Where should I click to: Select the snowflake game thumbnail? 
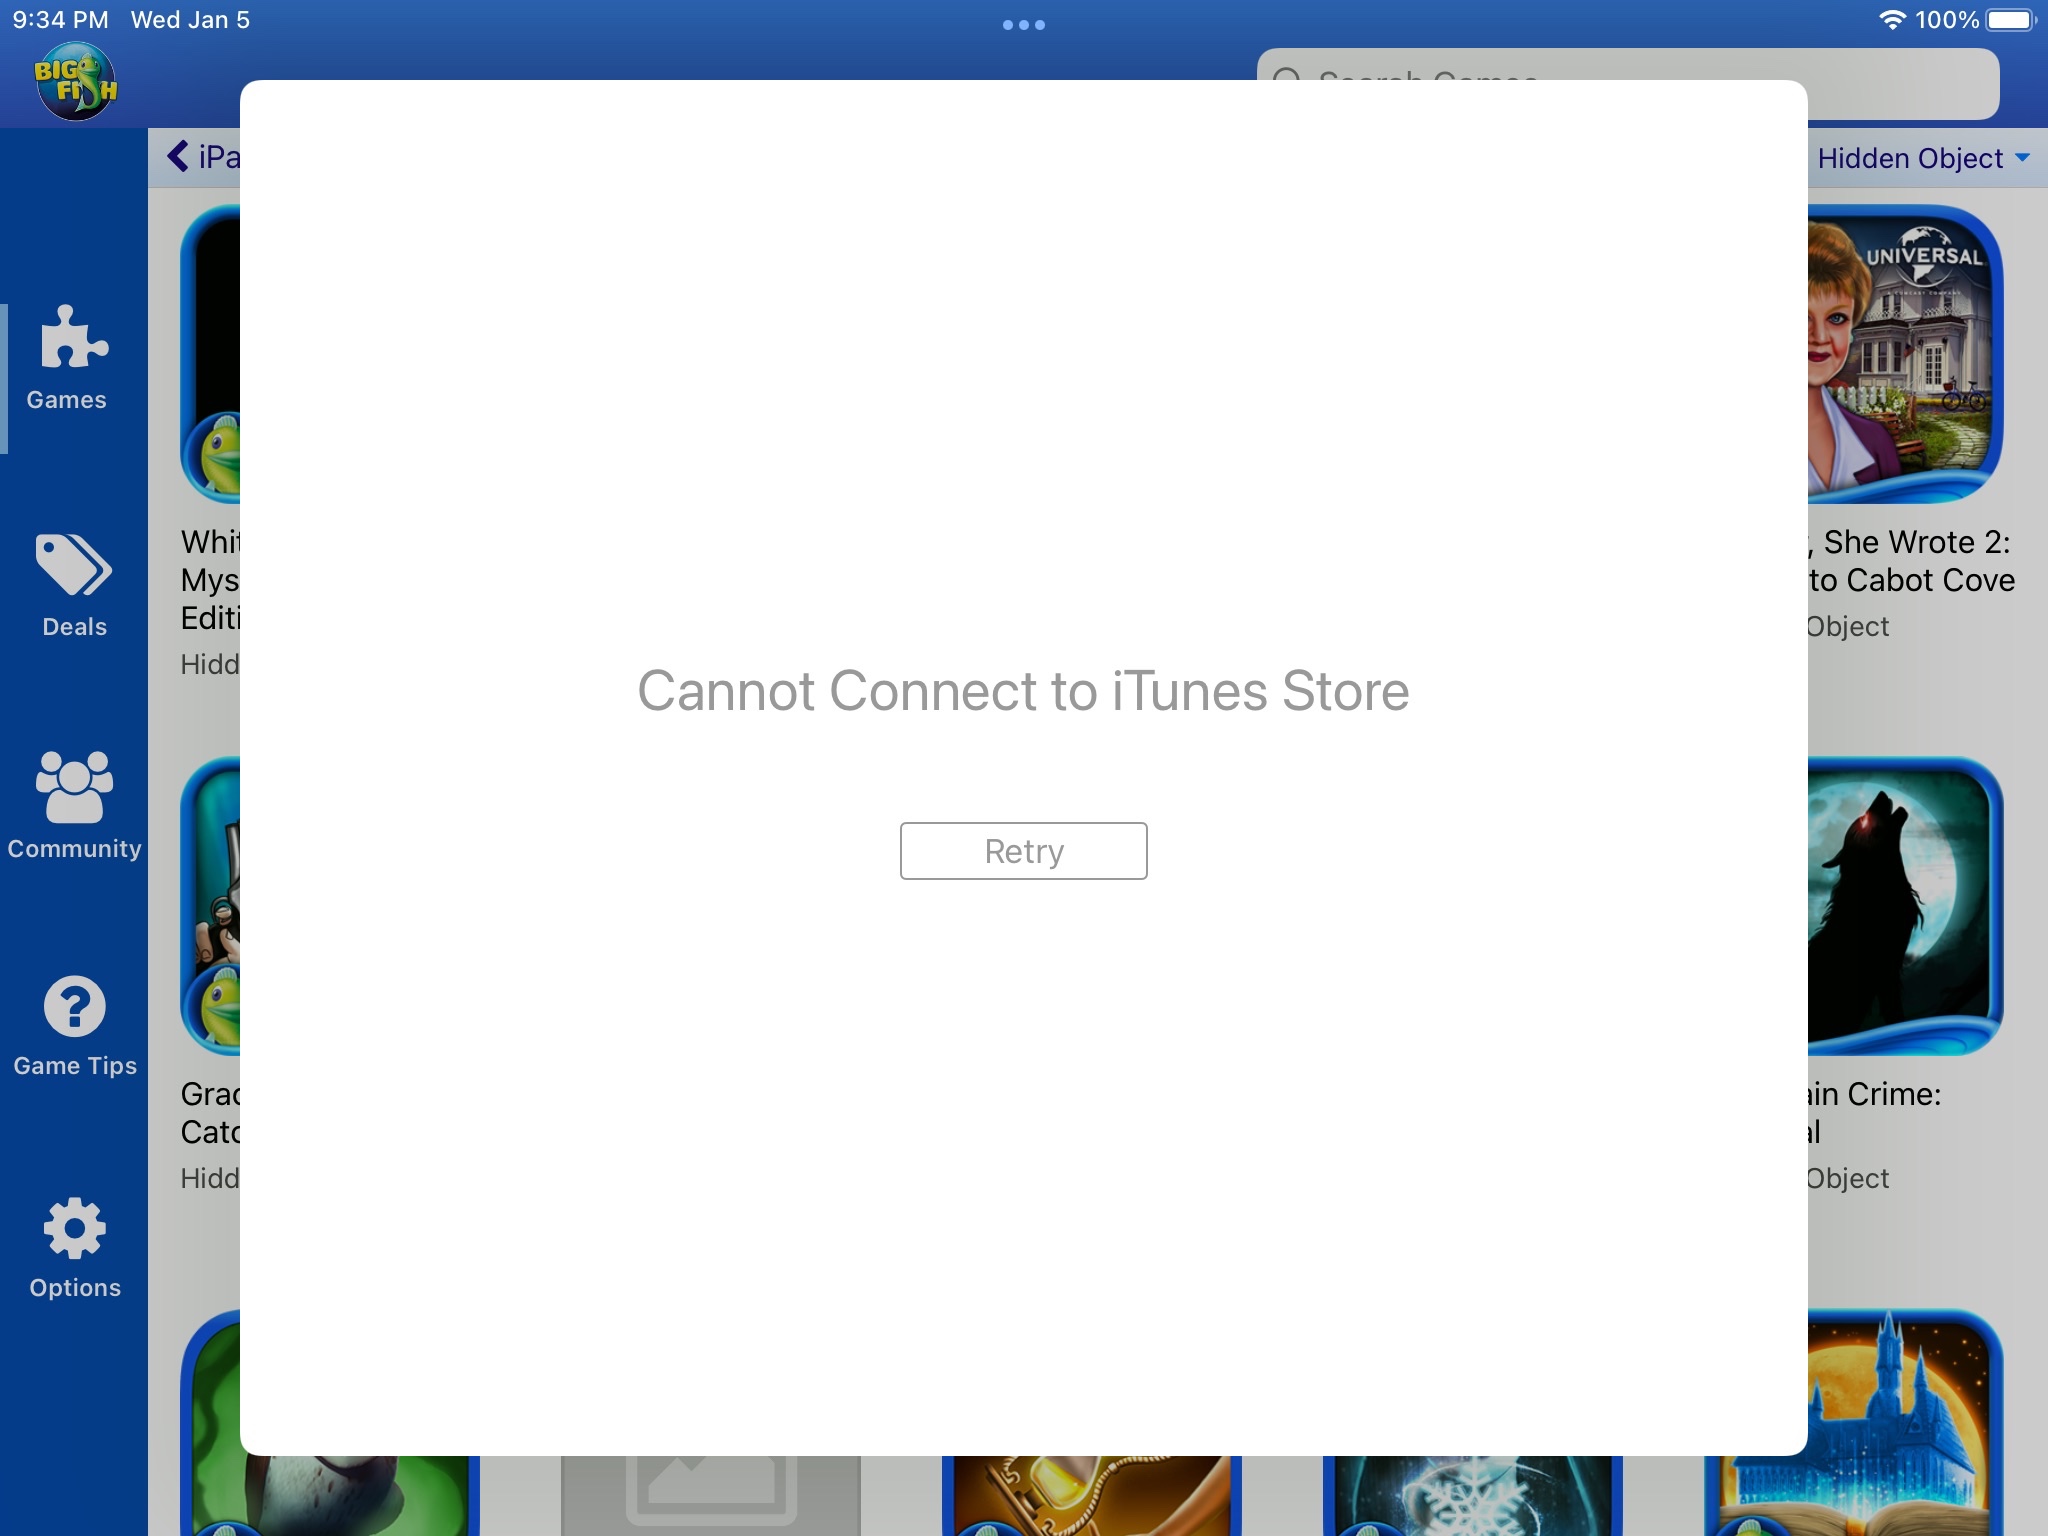tap(1472, 1496)
